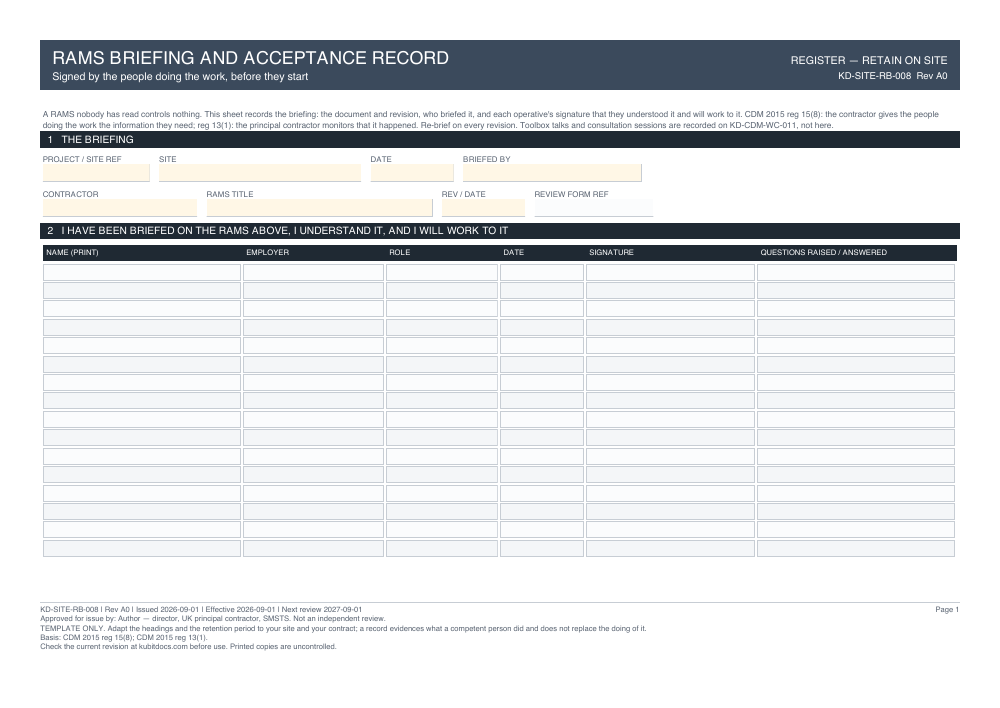Click the RAMS Title input field
This screenshot has height=708, width=1000.
320,208
